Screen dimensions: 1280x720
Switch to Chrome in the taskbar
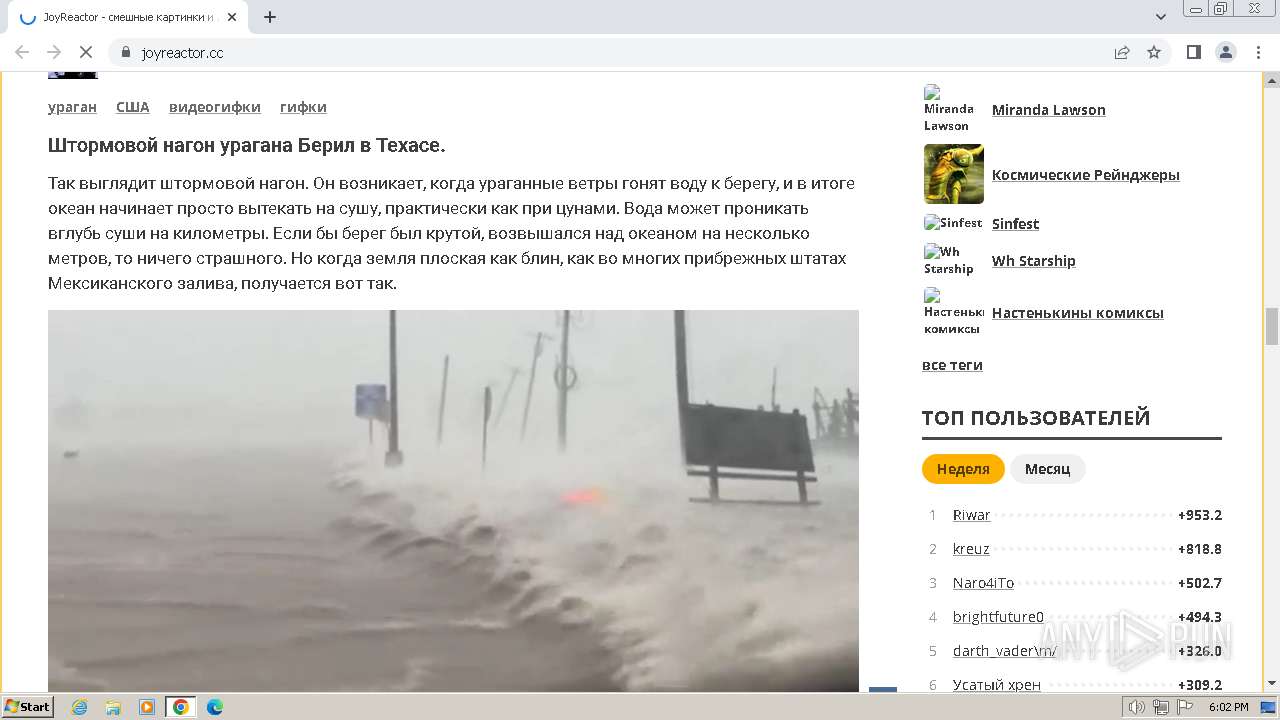pos(181,707)
